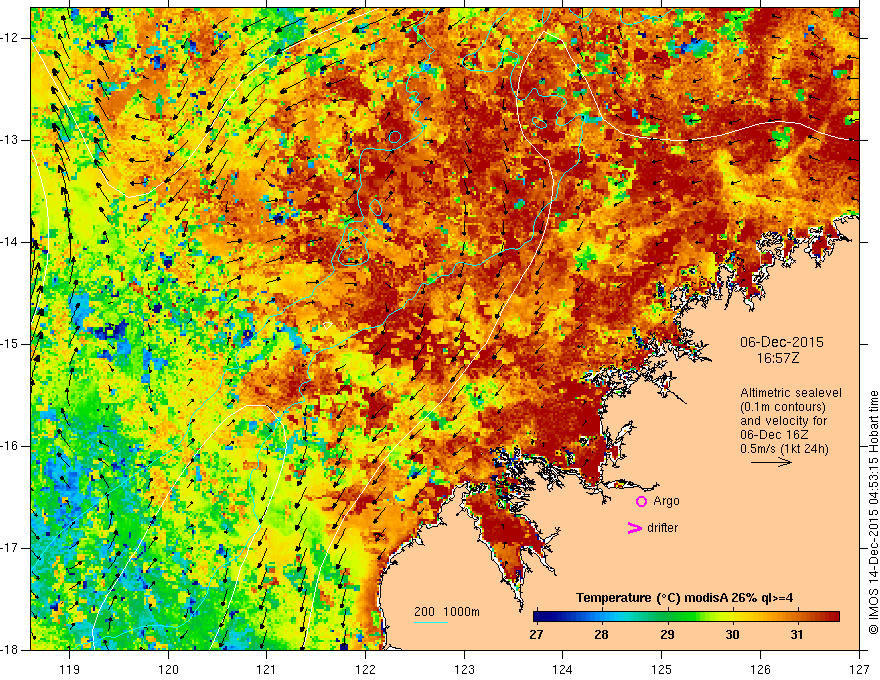Click latitude axis label -14
The width and height of the screenshot is (880, 680).
10,242
